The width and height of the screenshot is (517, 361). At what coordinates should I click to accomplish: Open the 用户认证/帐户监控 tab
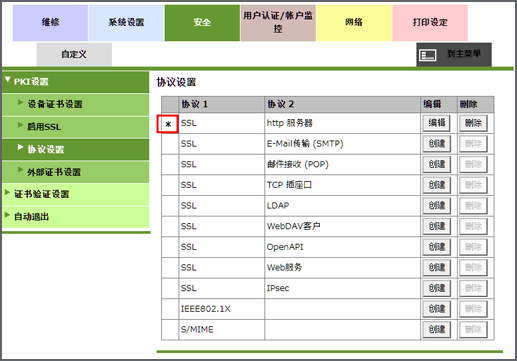pos(278,23)
